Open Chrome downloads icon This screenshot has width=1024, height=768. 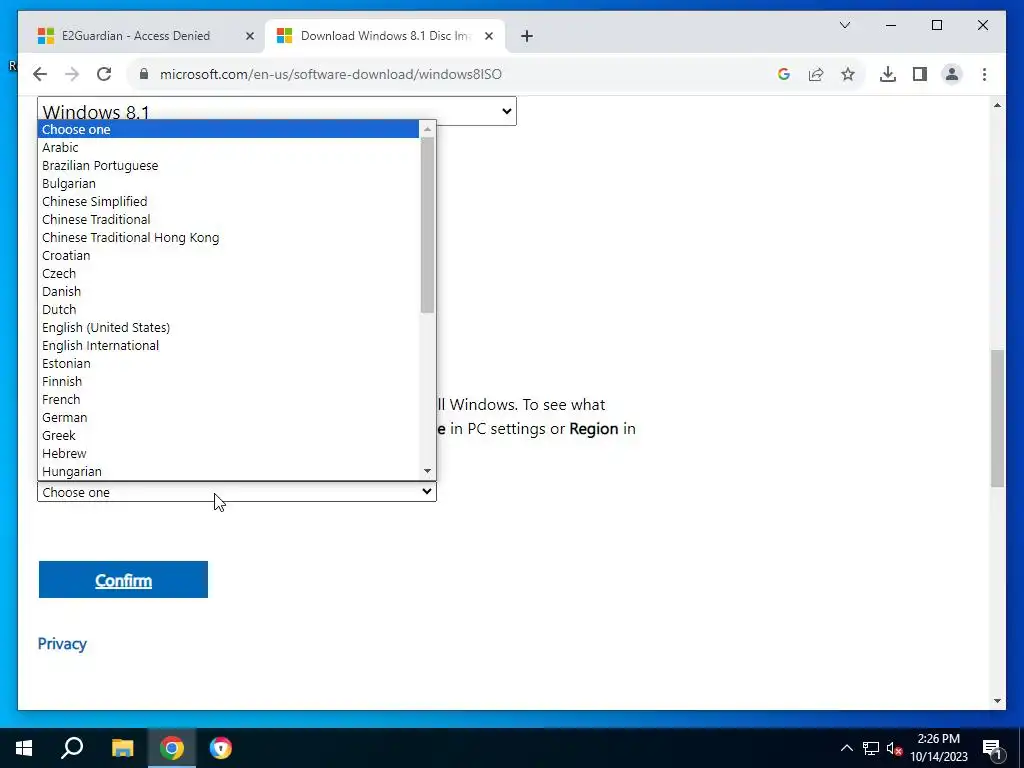pos(888,74)
